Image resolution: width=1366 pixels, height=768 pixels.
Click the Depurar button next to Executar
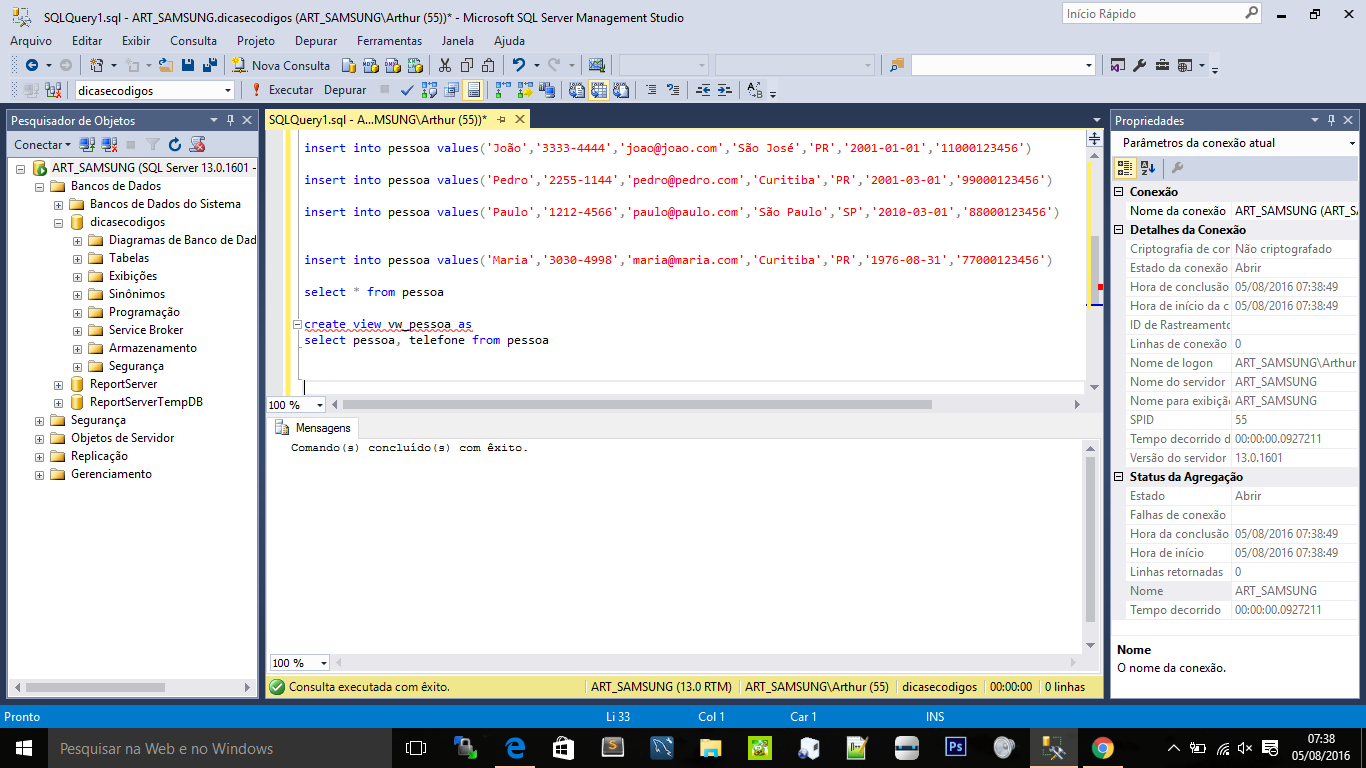[x=345, y=90]
